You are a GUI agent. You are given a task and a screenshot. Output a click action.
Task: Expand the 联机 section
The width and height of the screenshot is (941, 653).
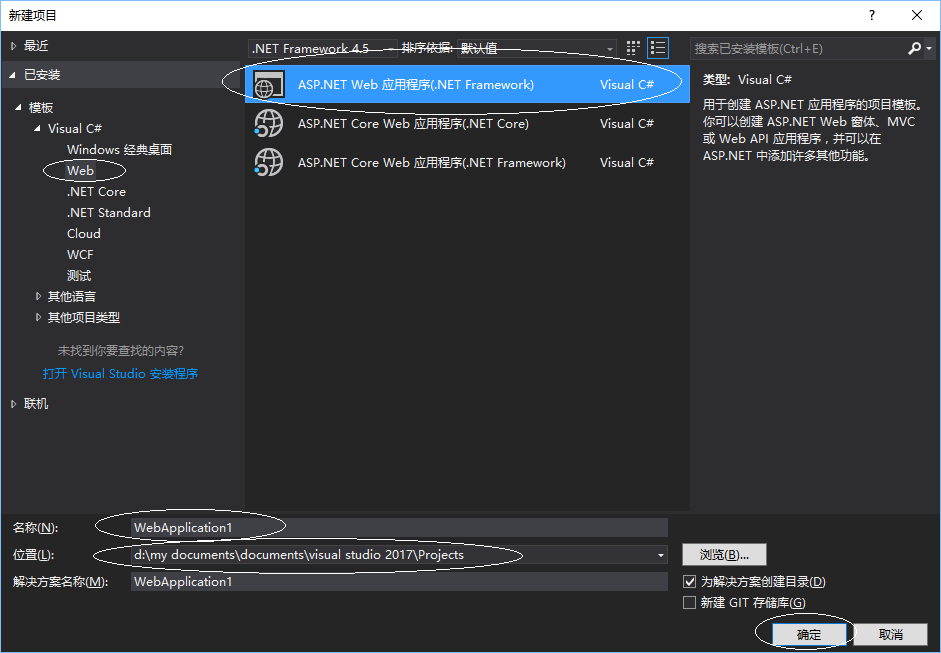click(x=13, y=404)
